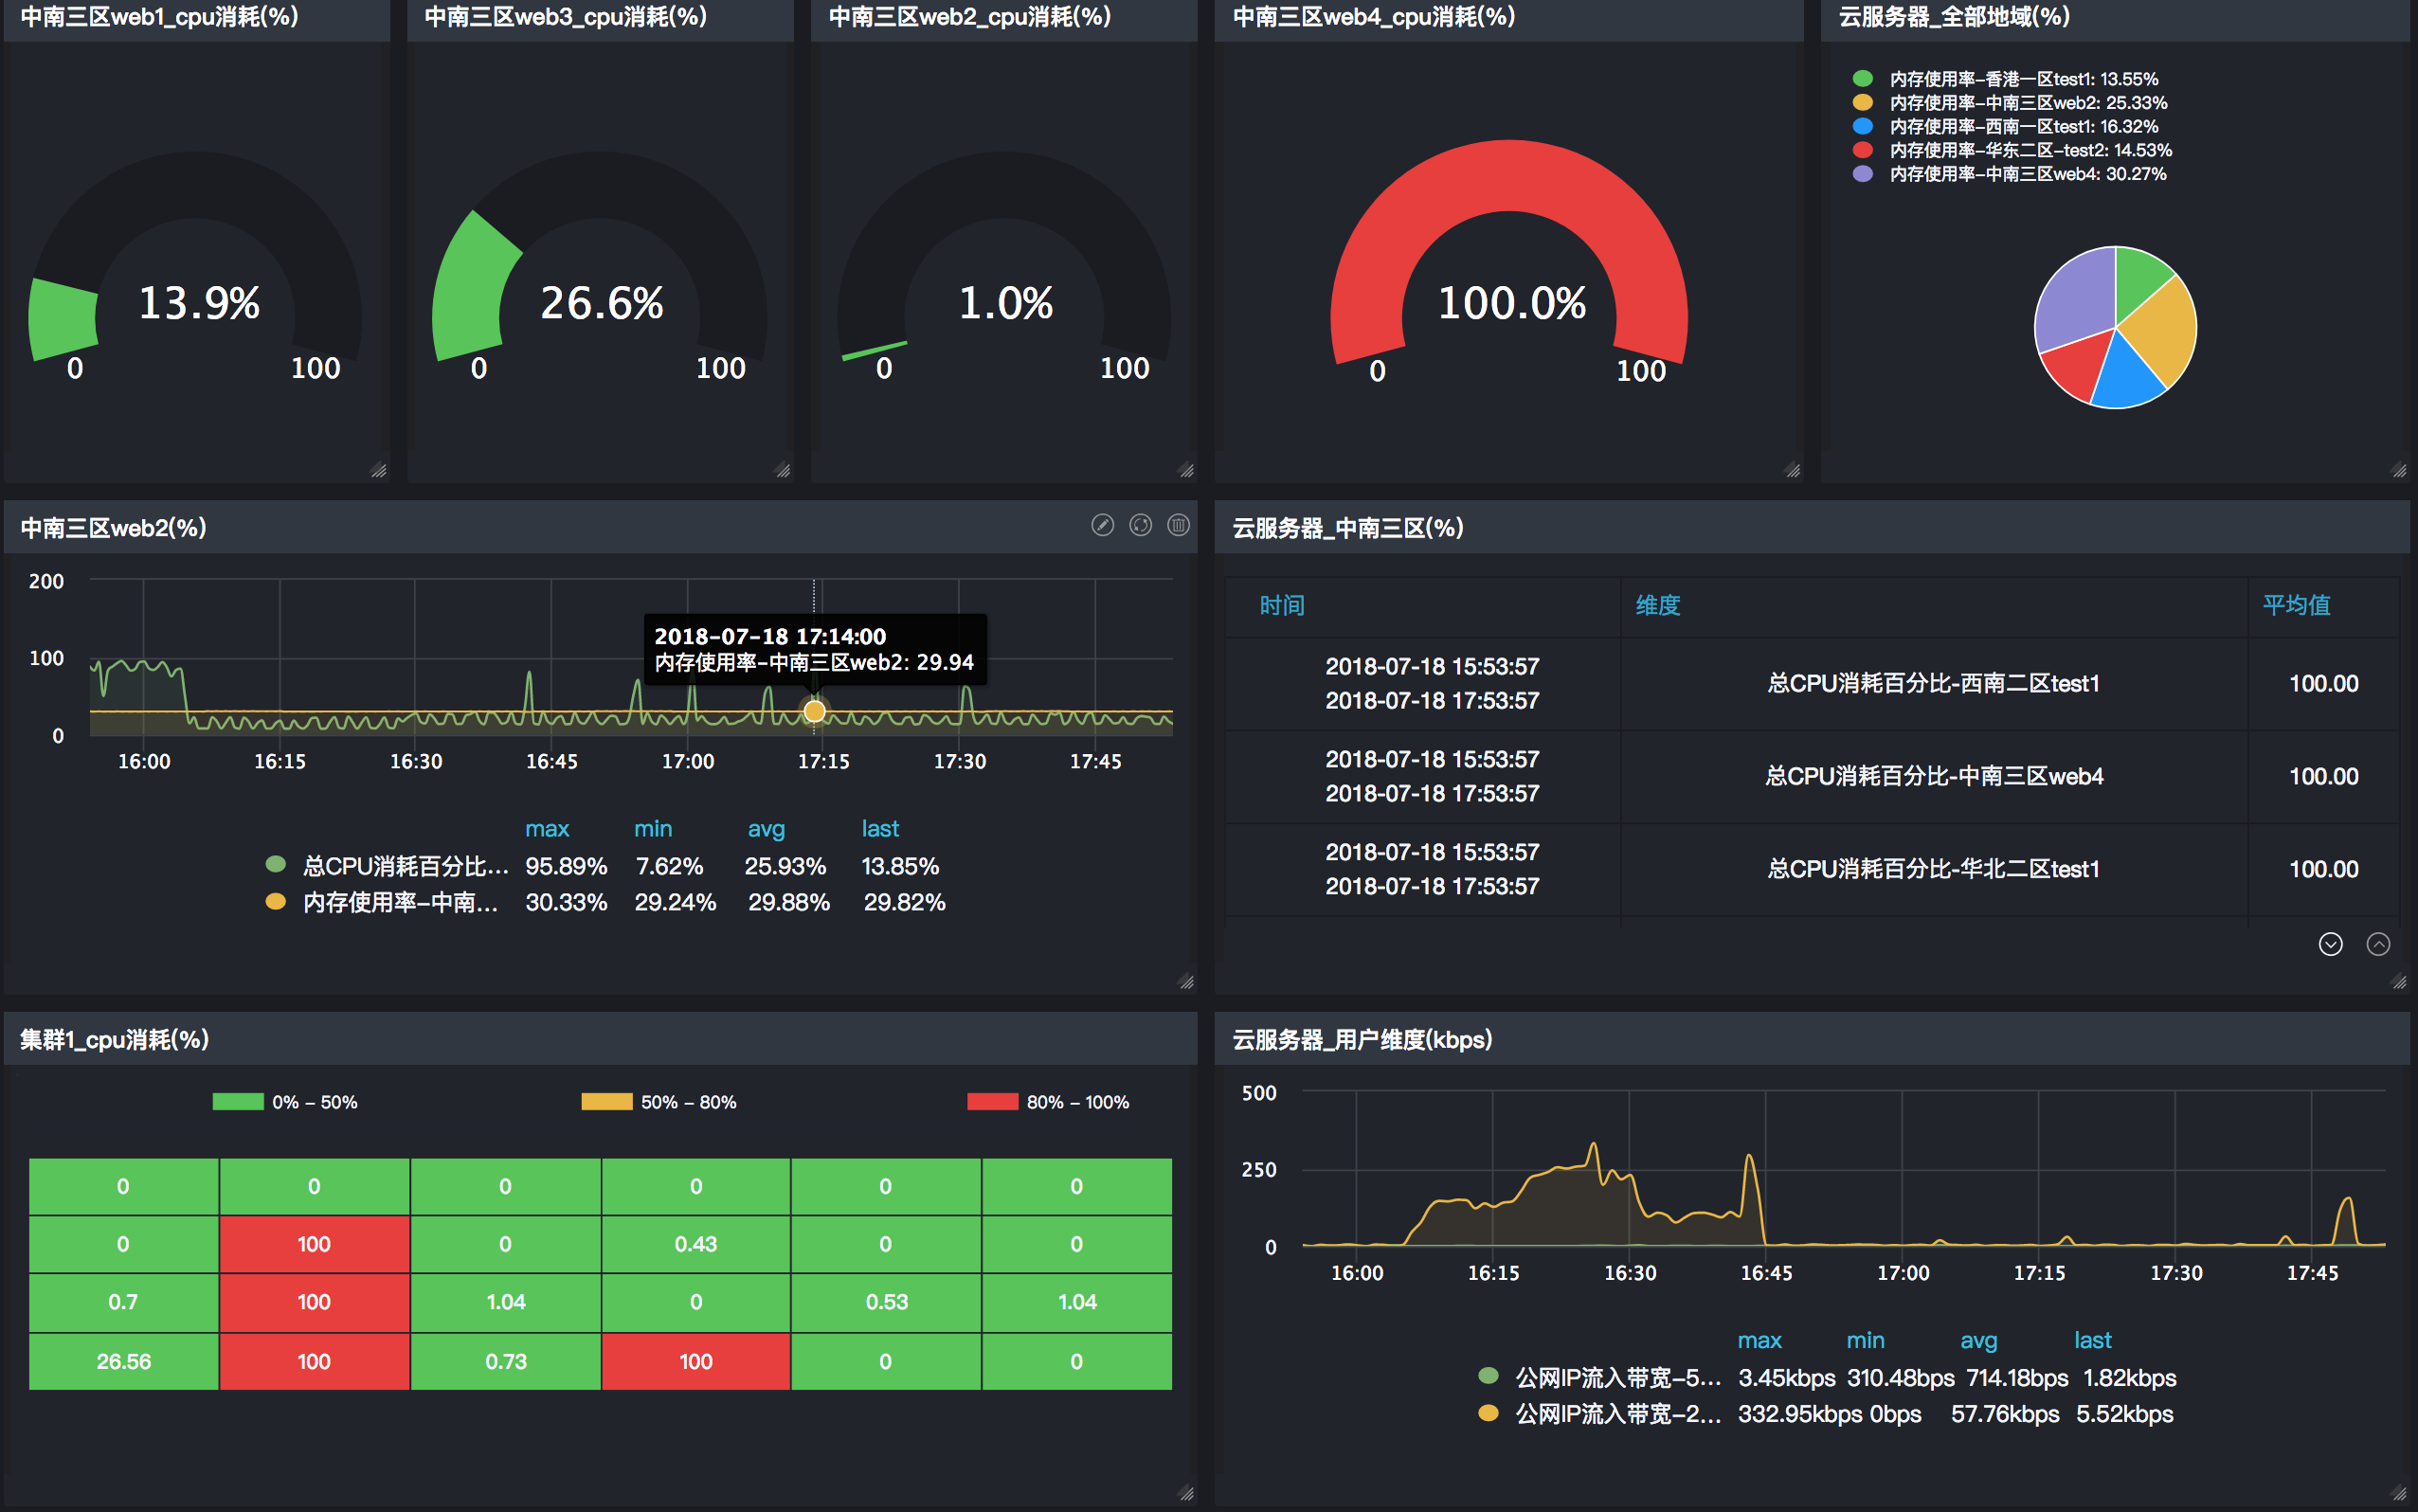Screen dimensions: 2418x1512
Task: Click the green 0% – 50% heatmap legend swatch
Action: pyautogui.click(x=238, y=1102)
